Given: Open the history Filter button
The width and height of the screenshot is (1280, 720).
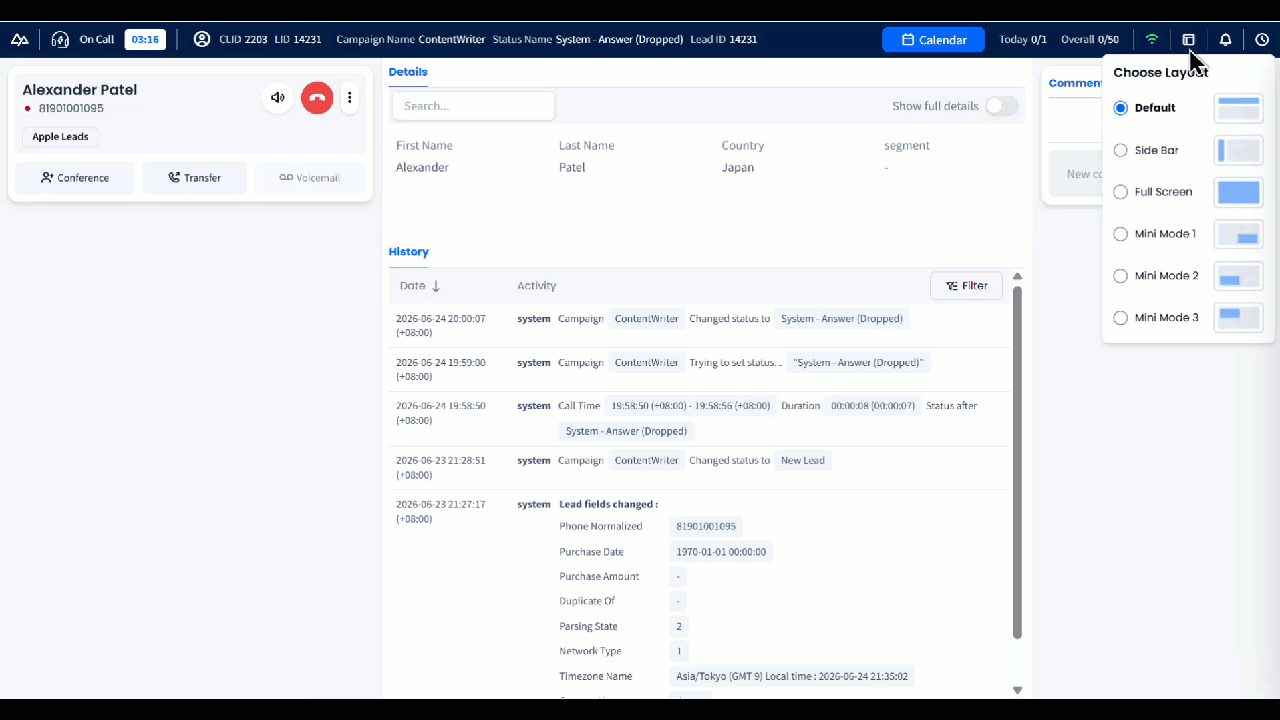Looking at the screenshot, I should (x=966, y=286).
